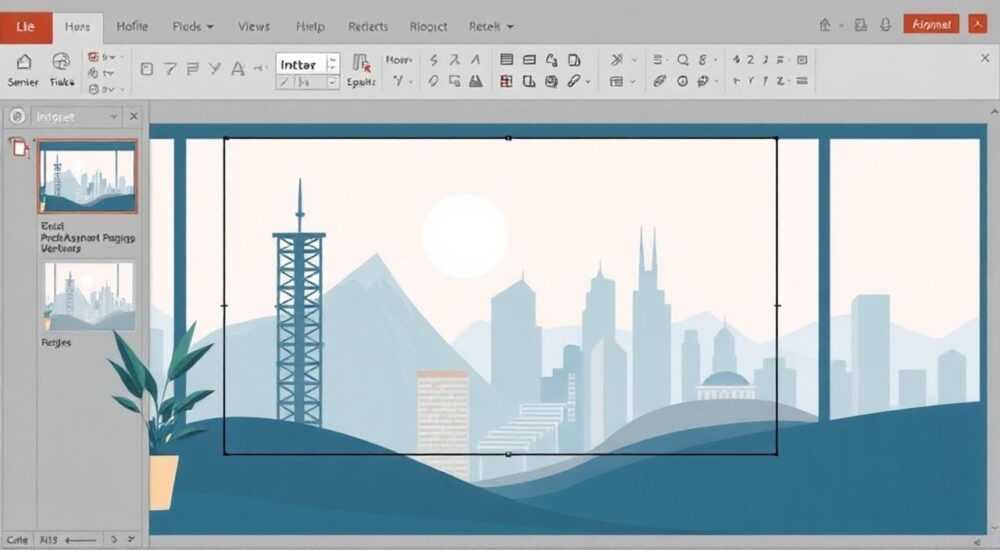Open the Inttar font dropdown
This screenshot has height=550, width=1000.
point(331,64)
